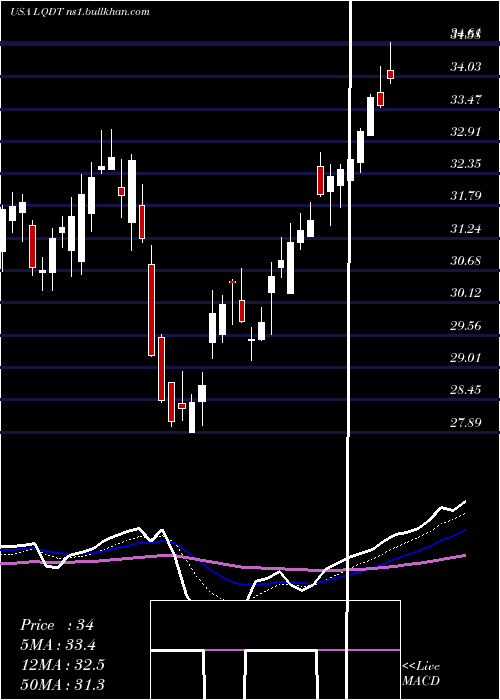Screen dimensions: 500x700
Task: Click the '<<Live MACD' label
Action: [421, 674]
